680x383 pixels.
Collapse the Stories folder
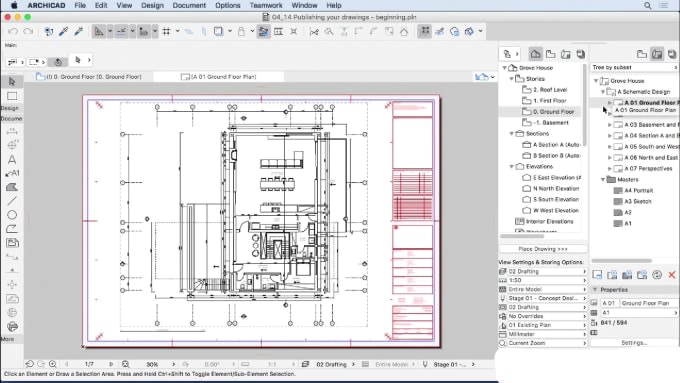pyautogui.click(x=512, y=79)
